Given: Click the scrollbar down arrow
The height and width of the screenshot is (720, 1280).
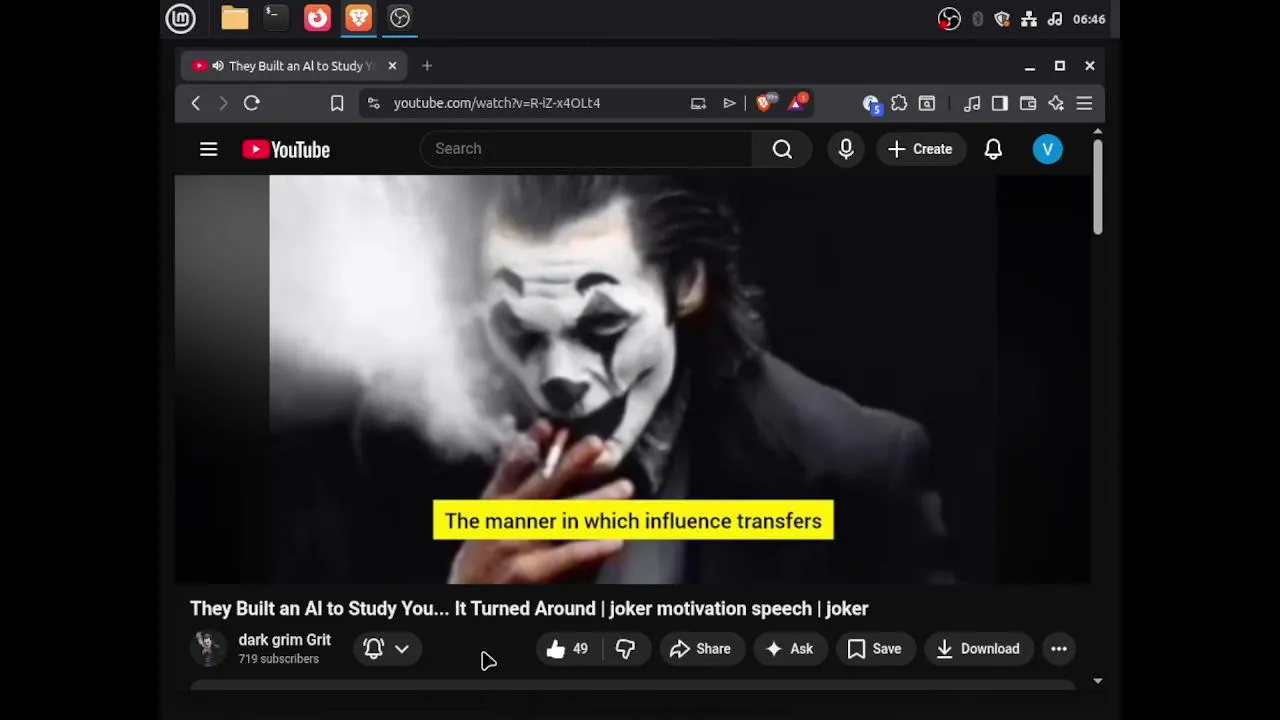Looking at the screenshot, I should coord(1097,681).
